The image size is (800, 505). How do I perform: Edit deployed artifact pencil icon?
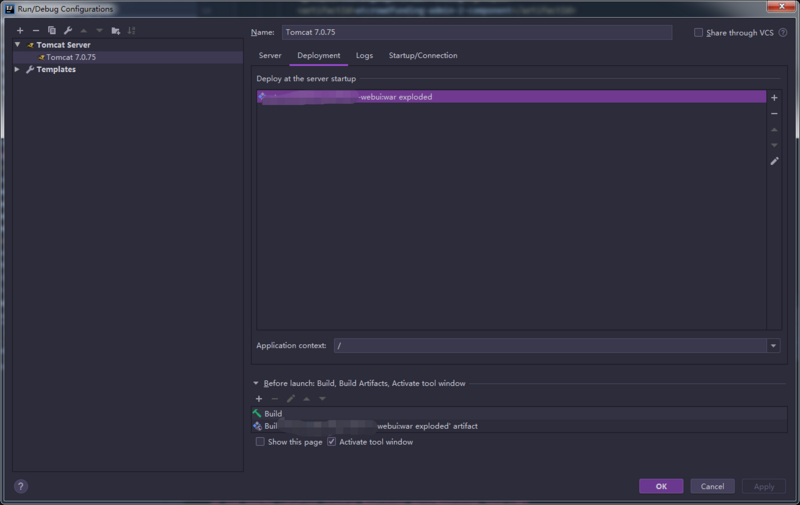pyautogui.click(x=774, y=161)
